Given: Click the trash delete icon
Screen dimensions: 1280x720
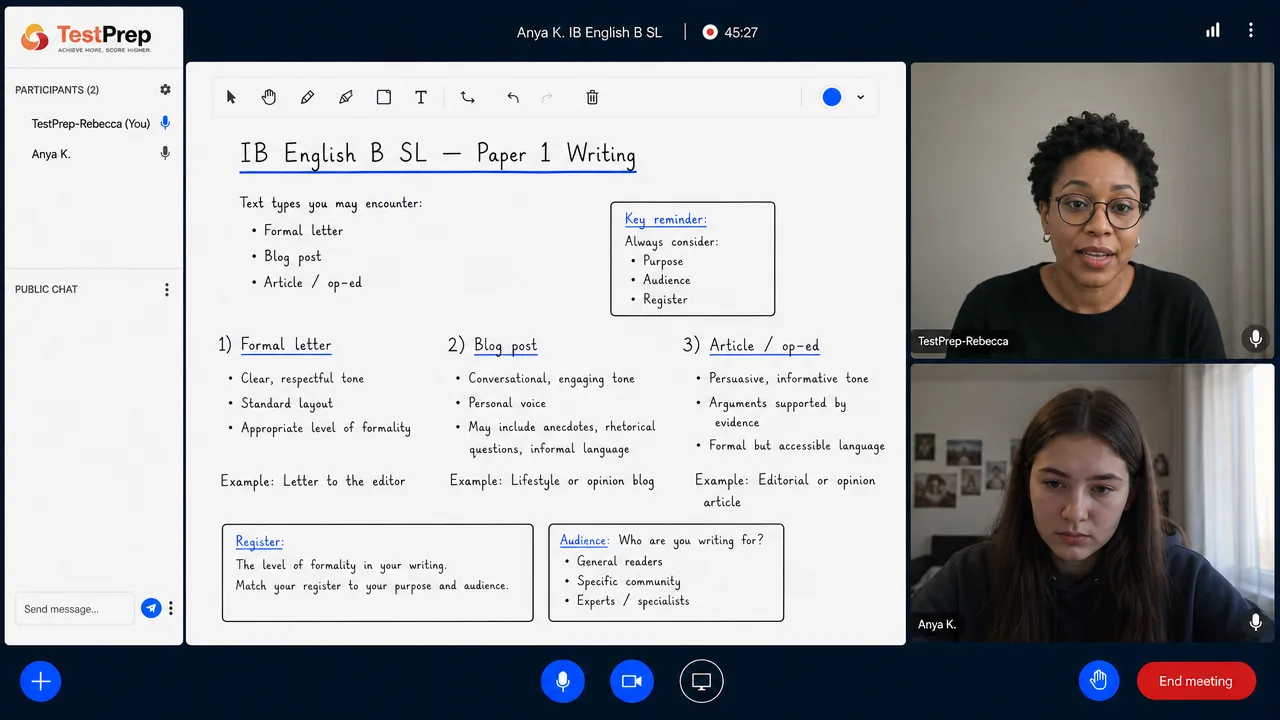Looking at the screenshot, I should (592, 97).
